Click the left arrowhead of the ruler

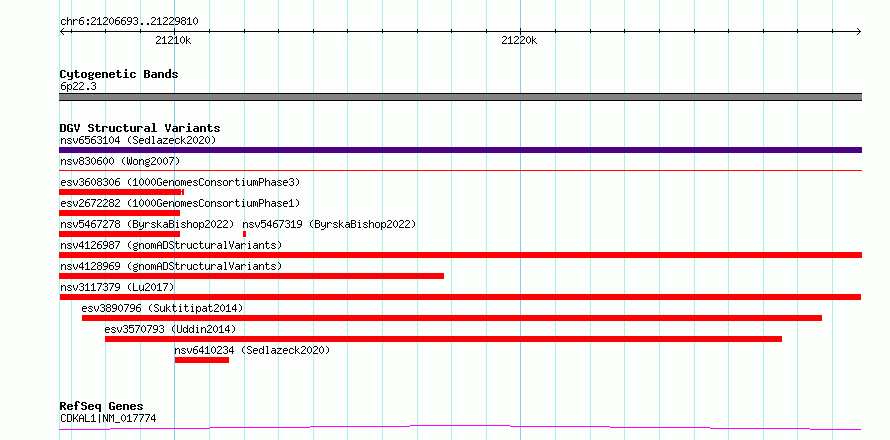62,32
